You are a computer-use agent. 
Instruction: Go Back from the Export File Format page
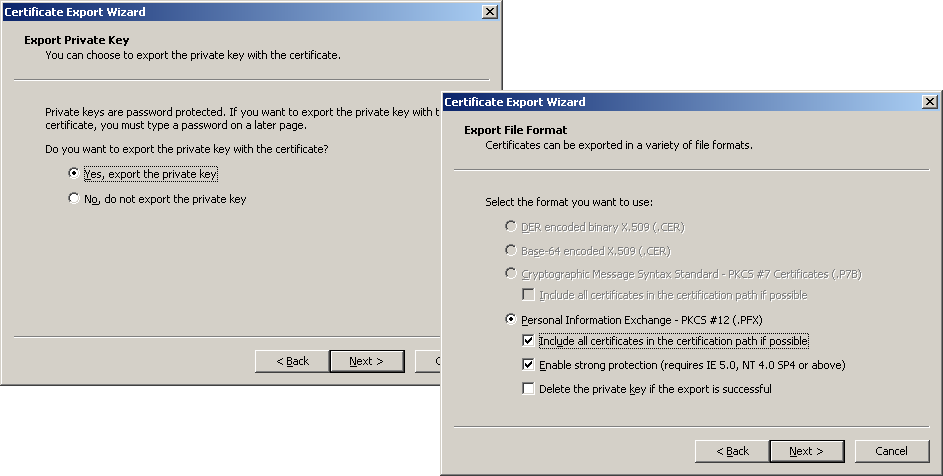pyautogui.click(x=732, y=451)
